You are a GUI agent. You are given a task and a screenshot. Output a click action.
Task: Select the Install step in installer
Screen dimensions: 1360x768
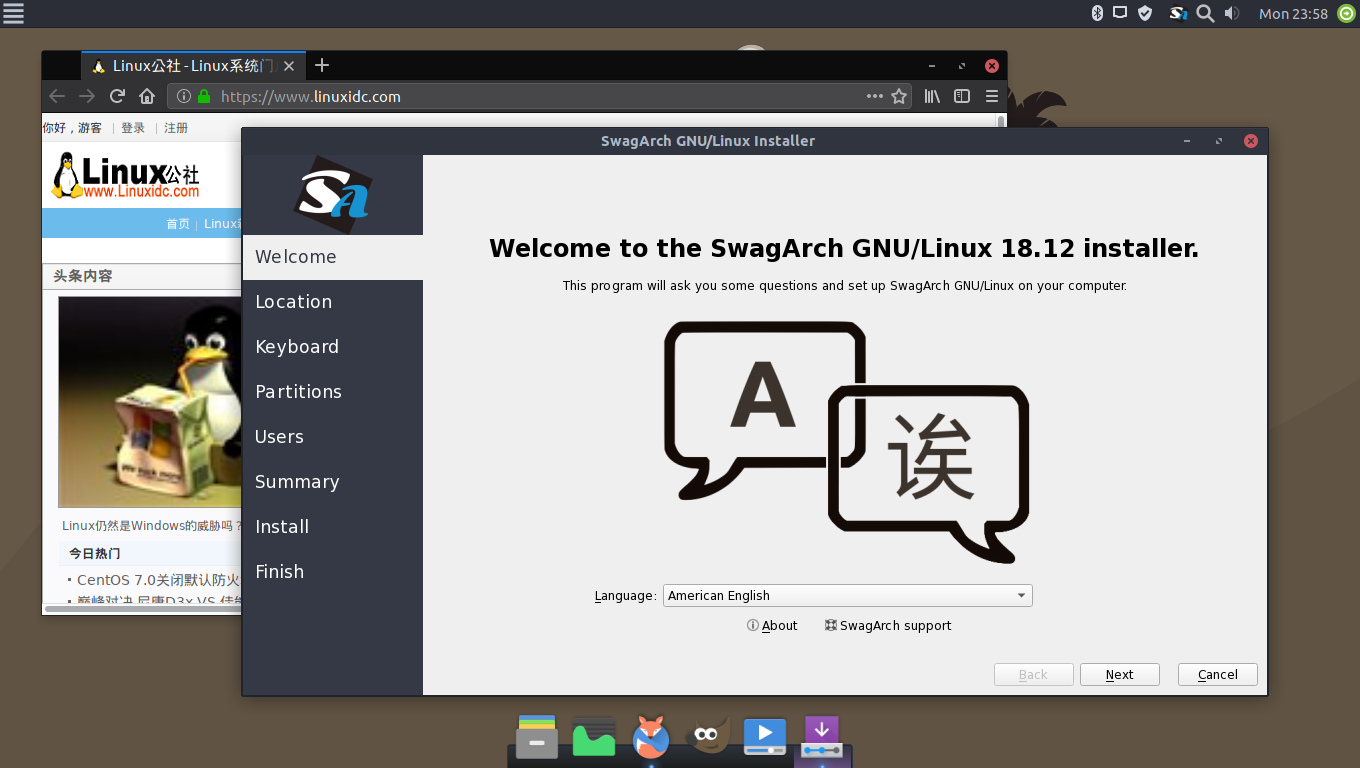[x=332, y=527]
